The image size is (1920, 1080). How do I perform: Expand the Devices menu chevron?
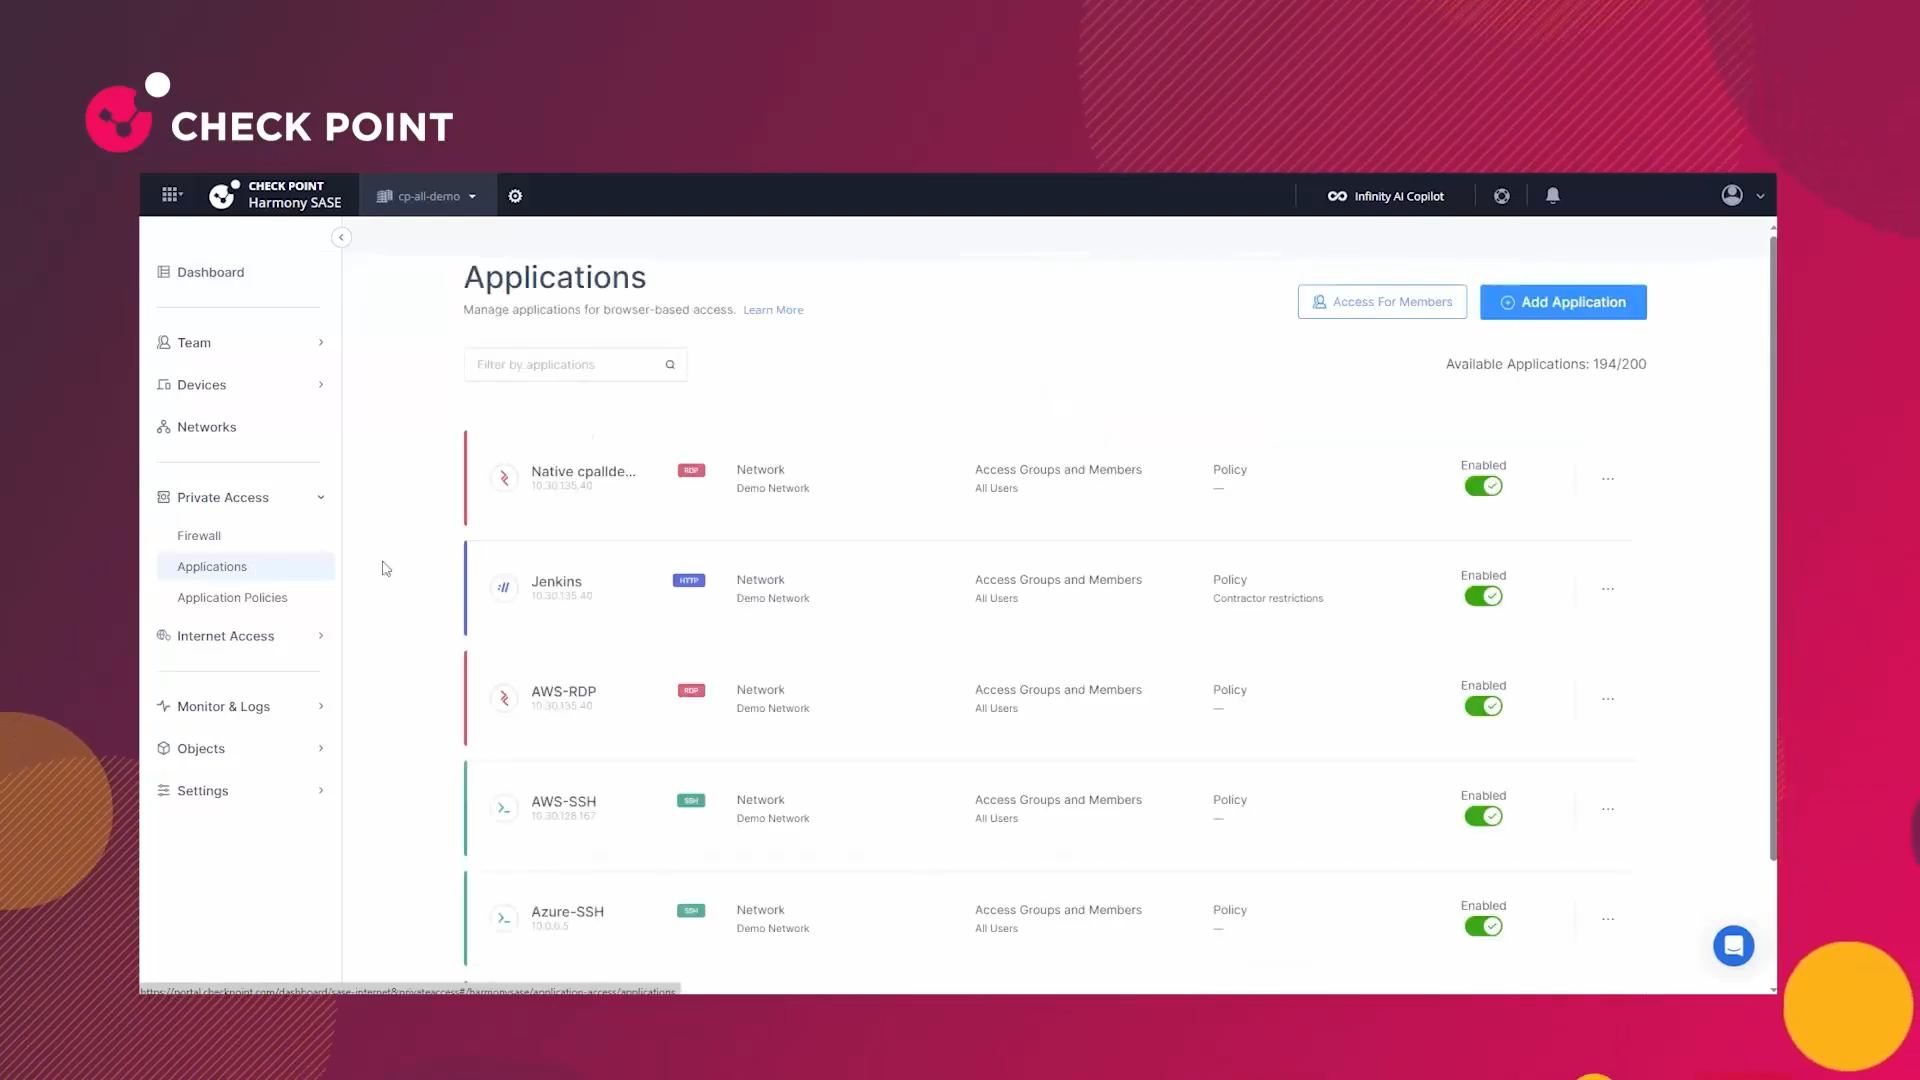click(321, 384)
